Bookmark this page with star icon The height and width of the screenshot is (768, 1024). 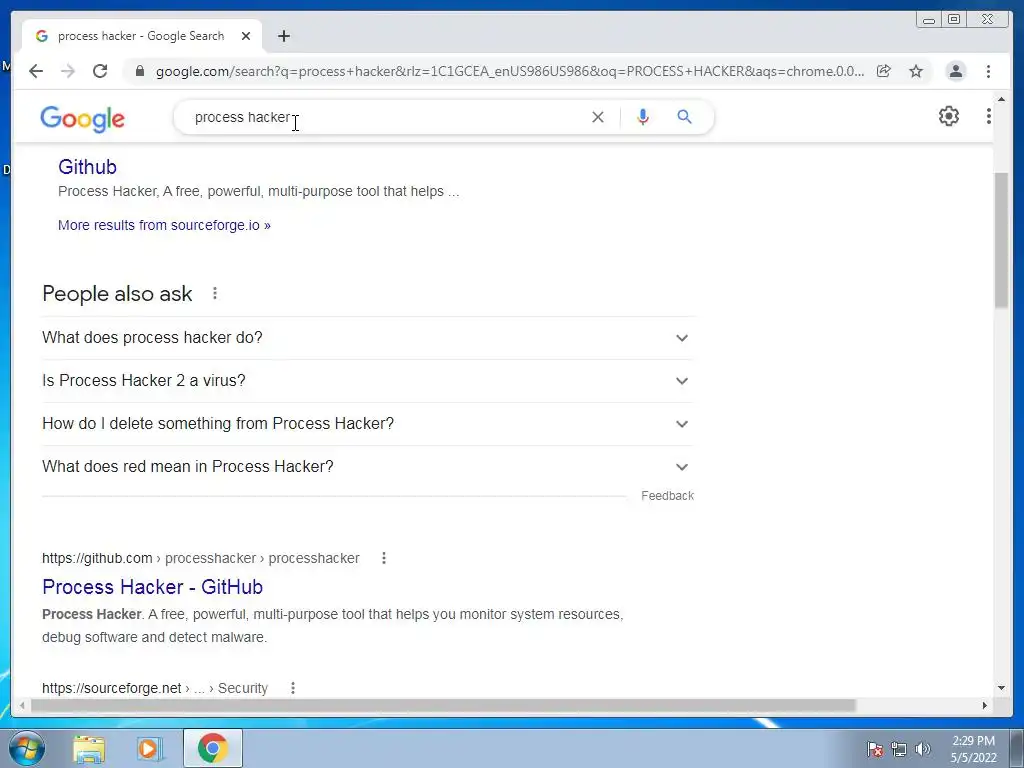pyautogui.click(x=916, y=71)
